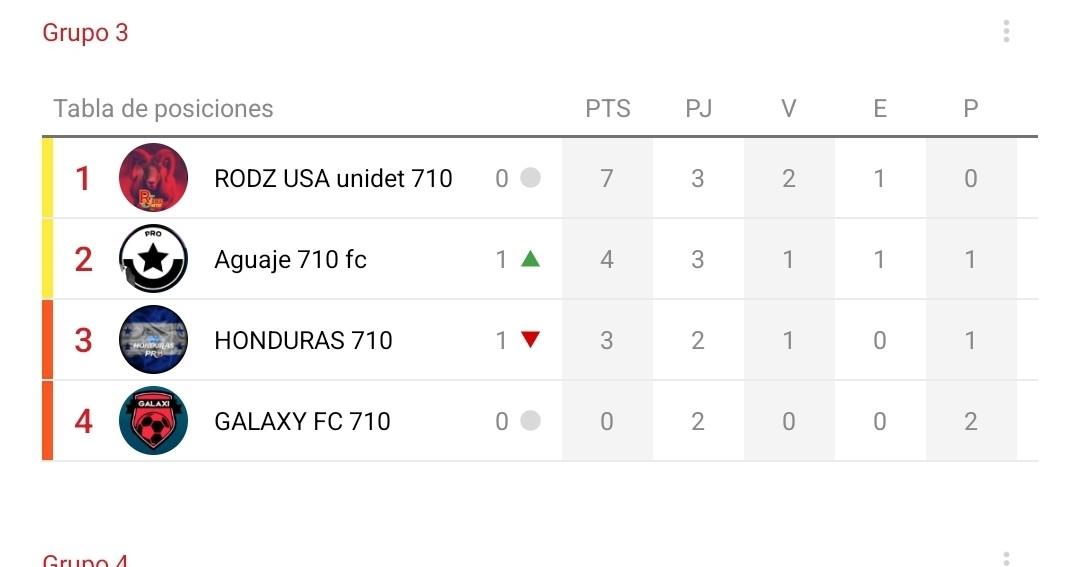Open the Aguaje 710 fc team name

click(x=290, y=260)
